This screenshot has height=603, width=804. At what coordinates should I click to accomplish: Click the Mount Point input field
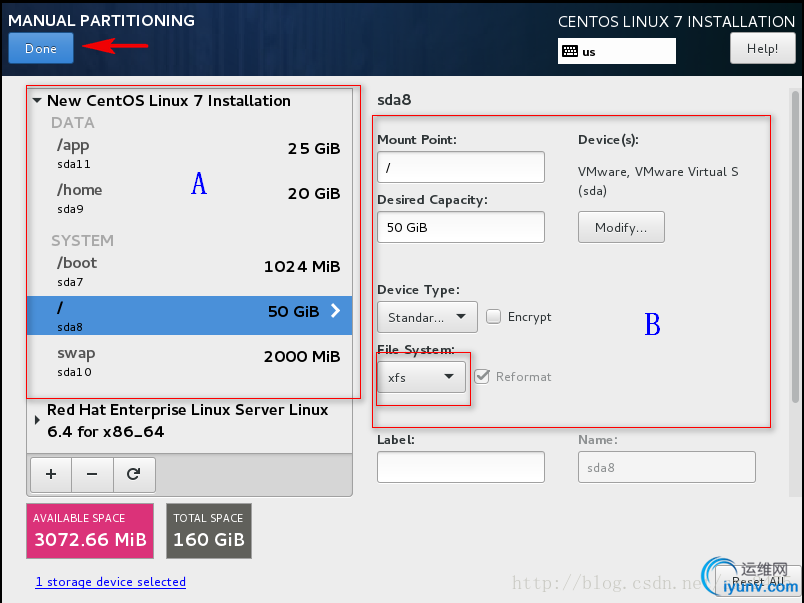(461, 167)
